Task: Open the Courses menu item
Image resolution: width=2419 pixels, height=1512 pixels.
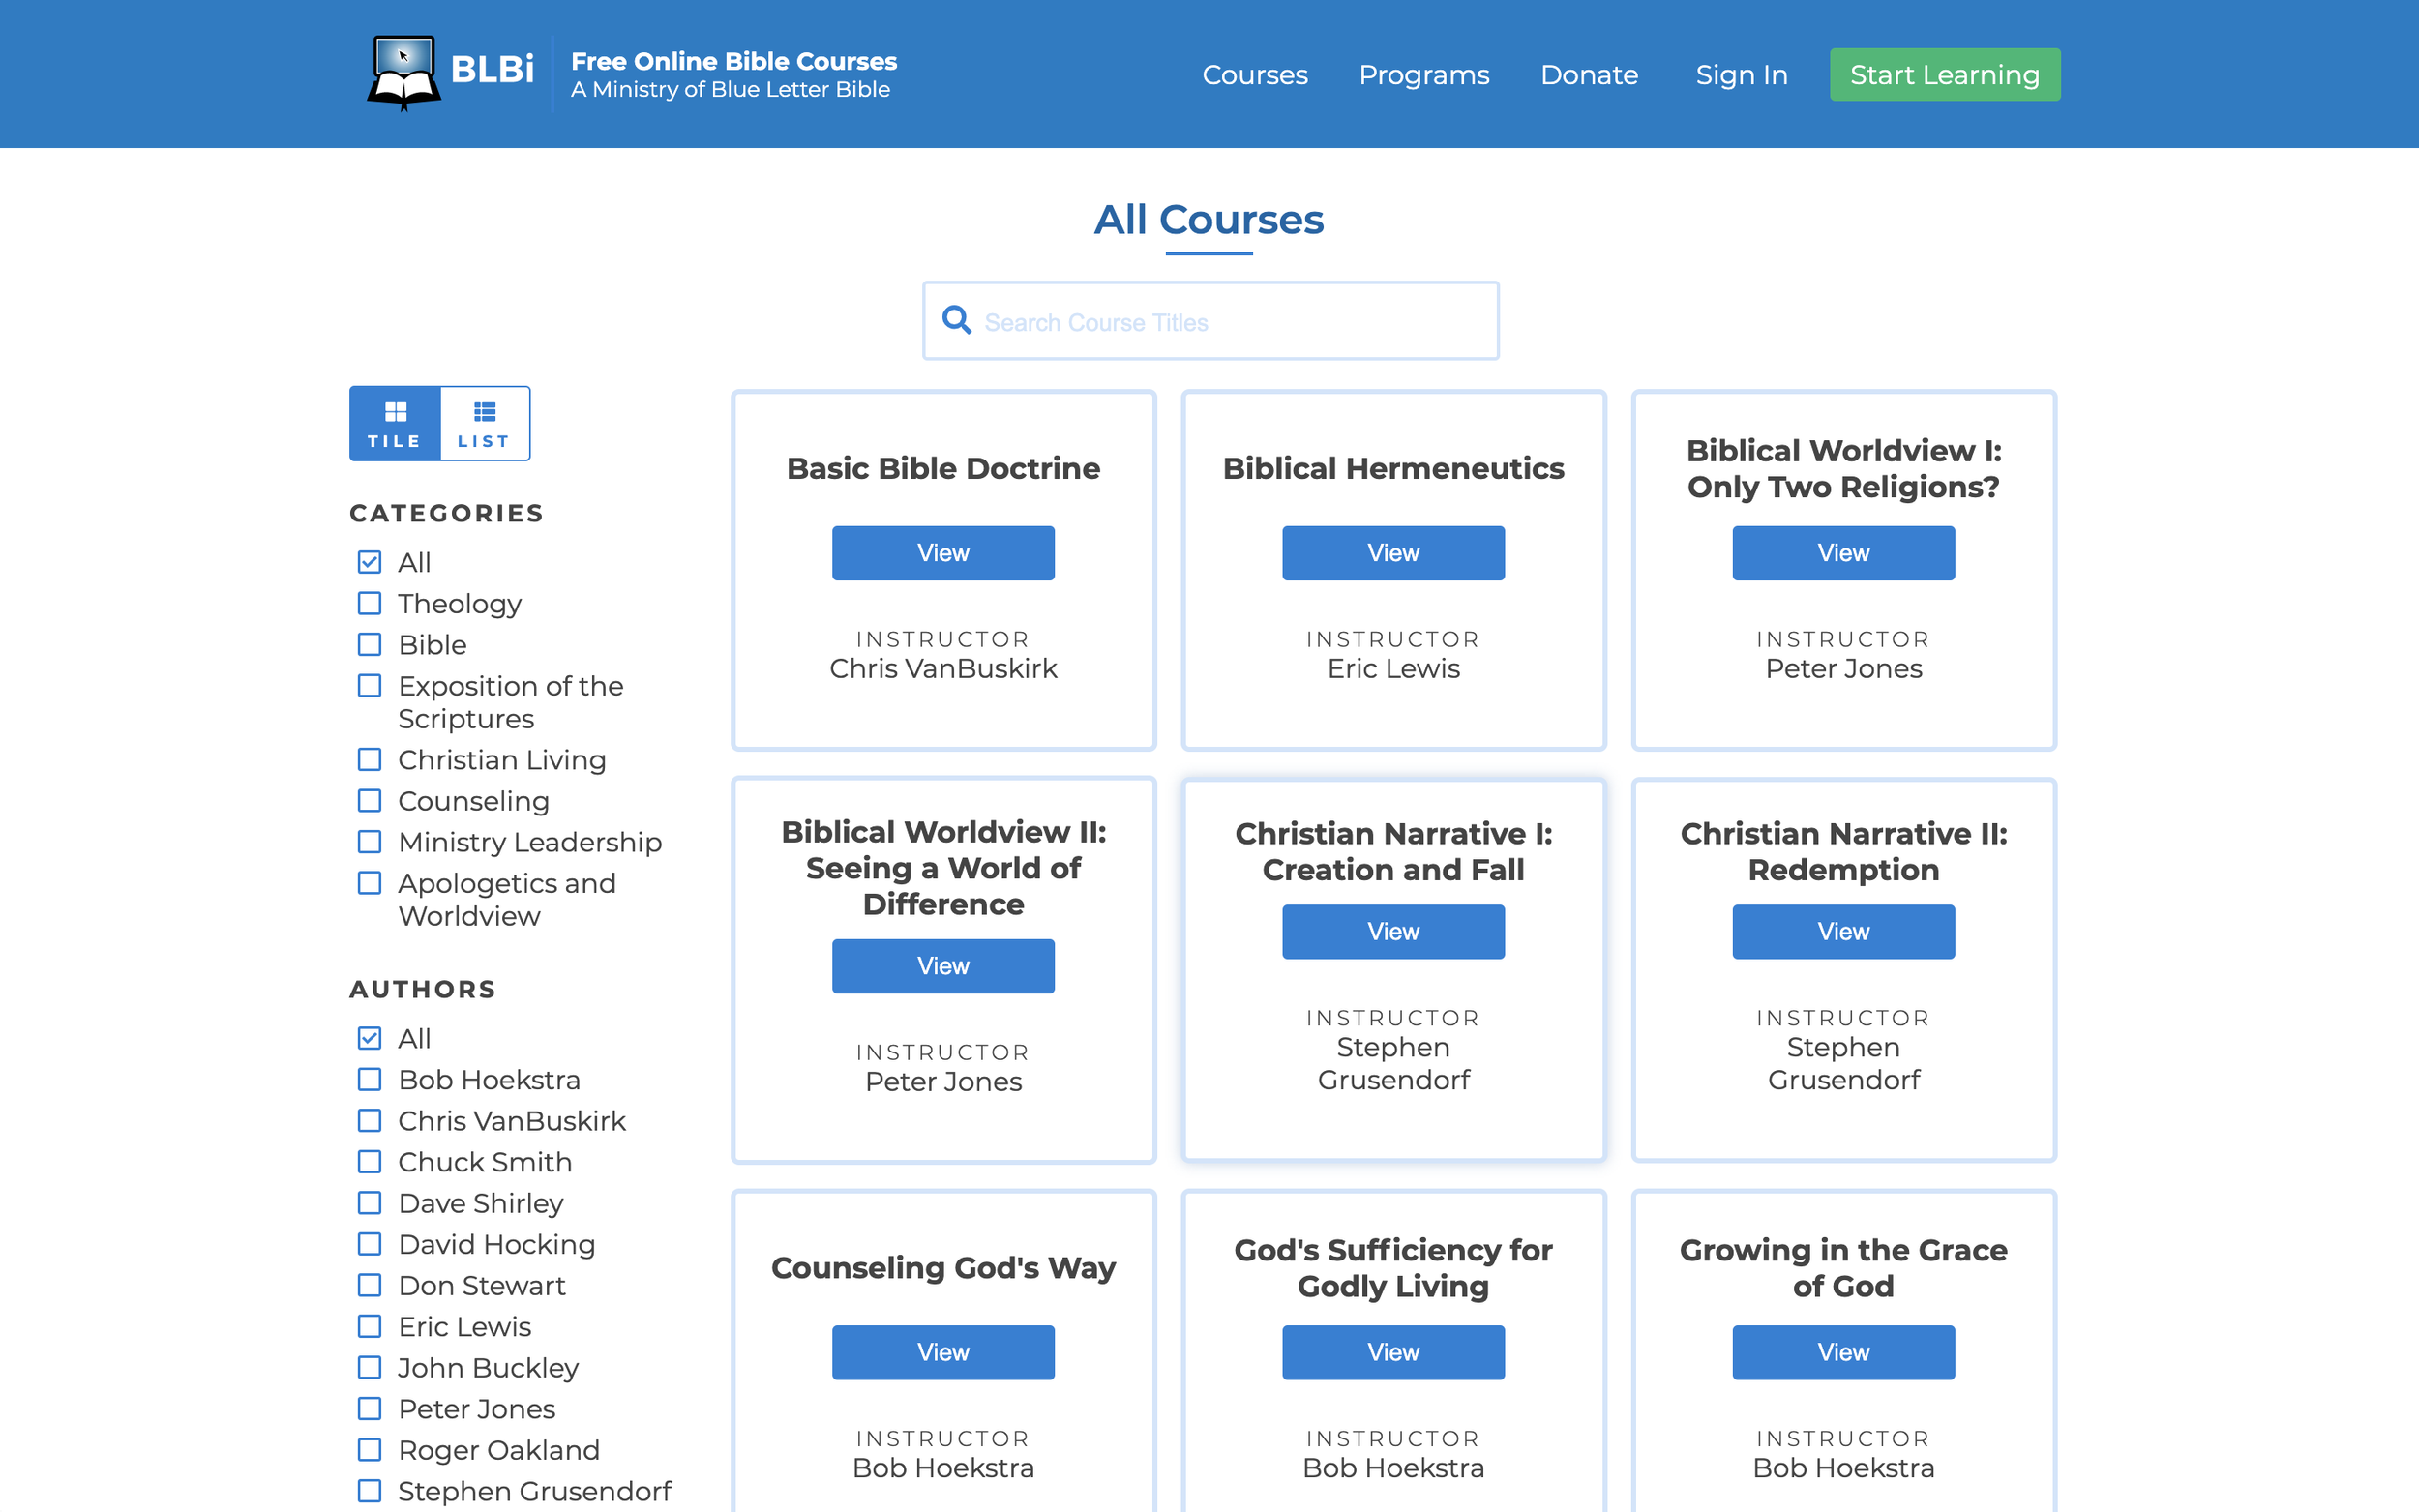Action: (x=1254, y=75)
